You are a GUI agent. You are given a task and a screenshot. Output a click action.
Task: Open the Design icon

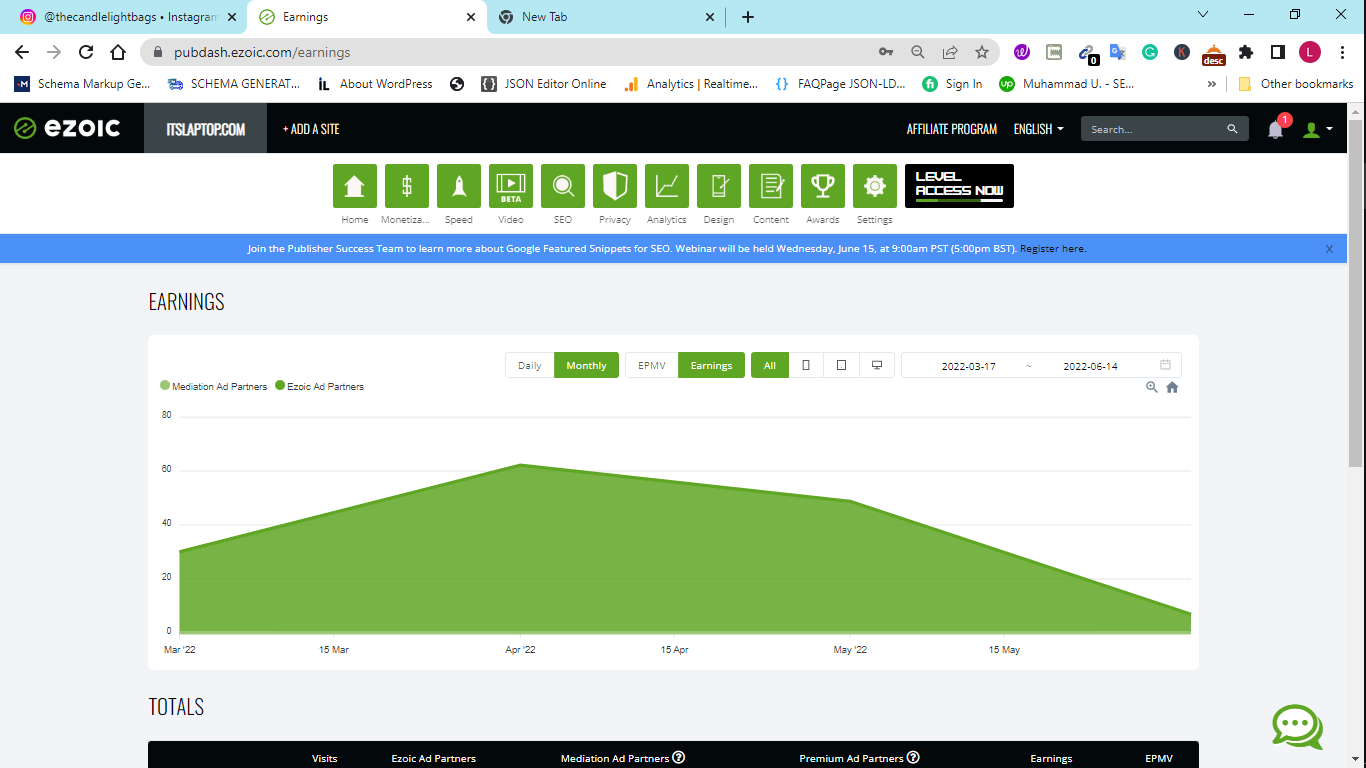718,186
